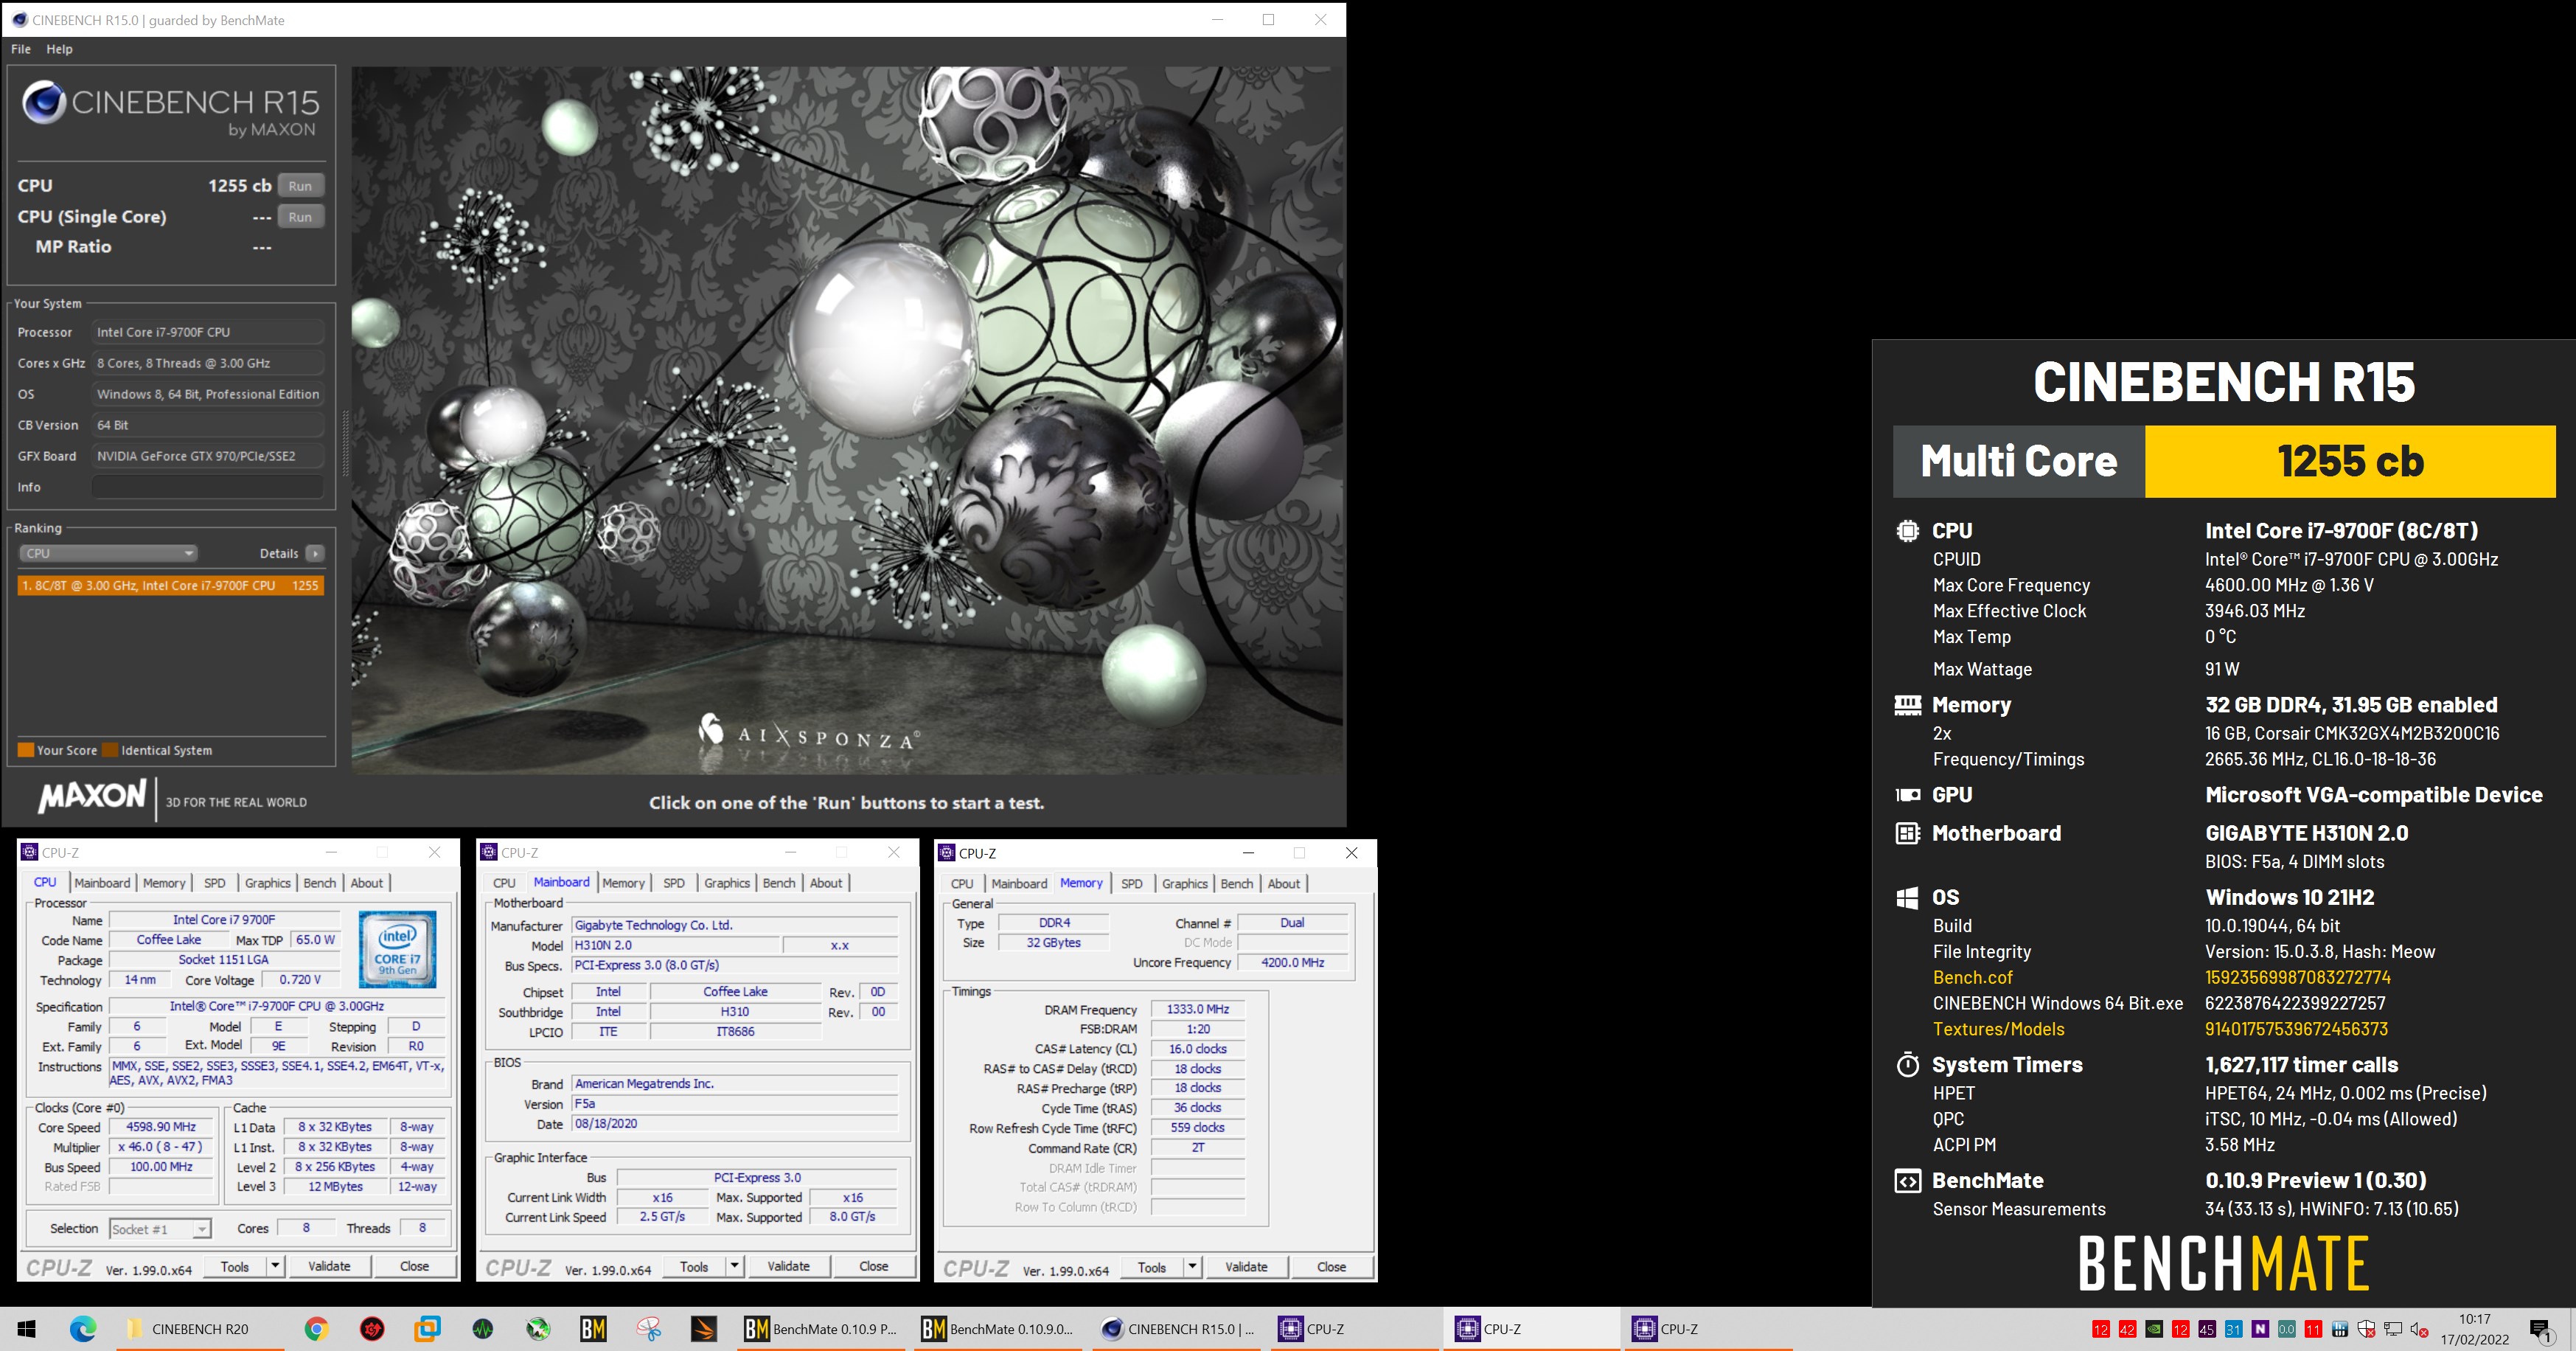2576x1351 pixels.
Task: Click the yellow Bench.cof entry in BenchMate
Action: pos(1972,978)
